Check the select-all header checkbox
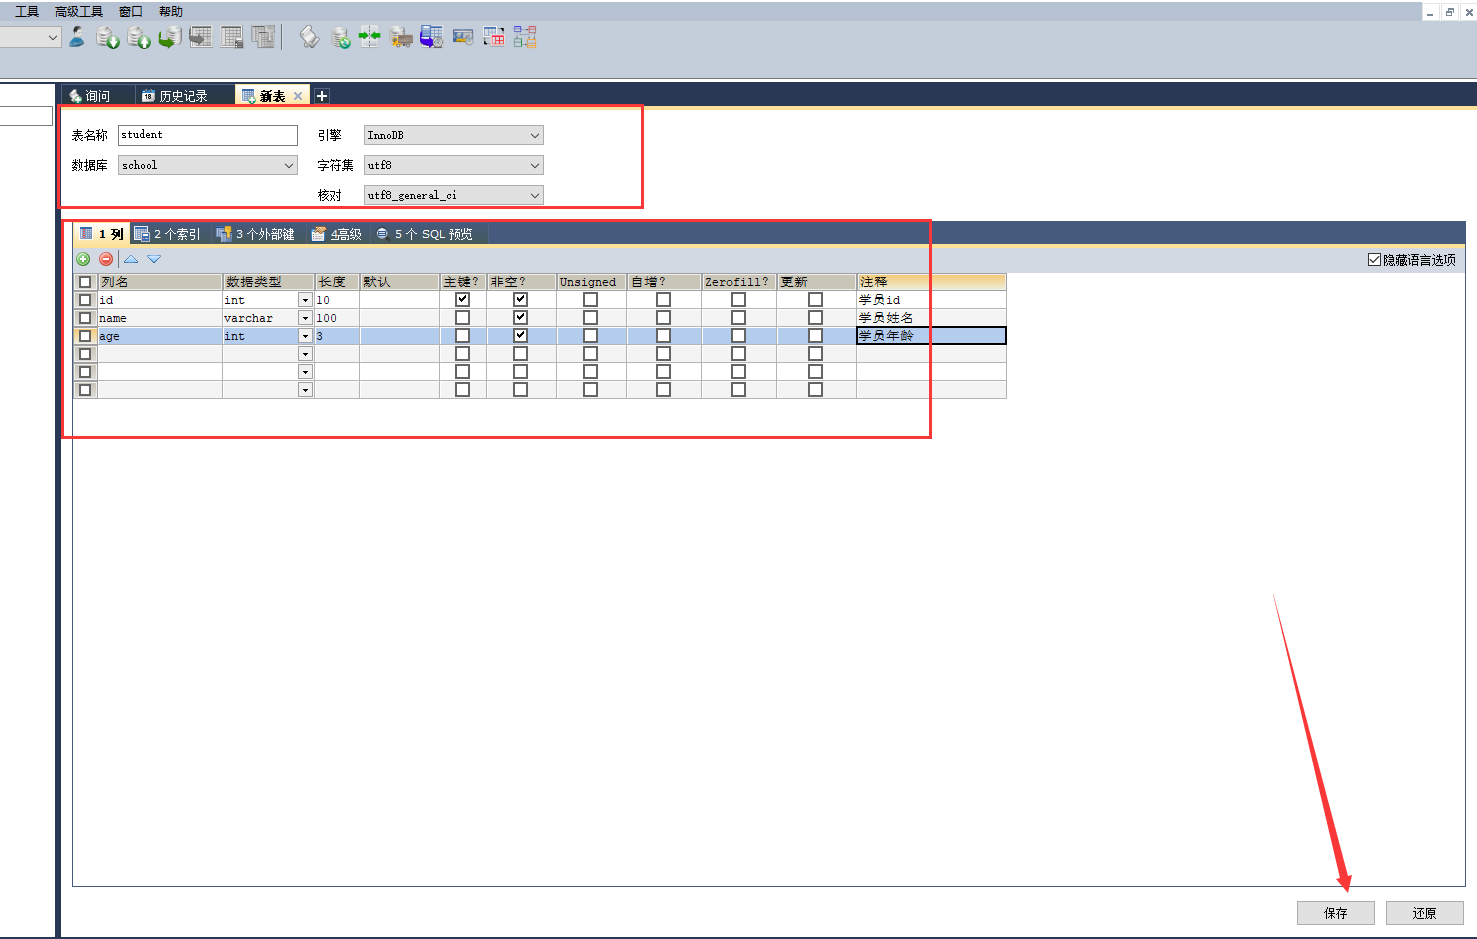 point(85,282)
